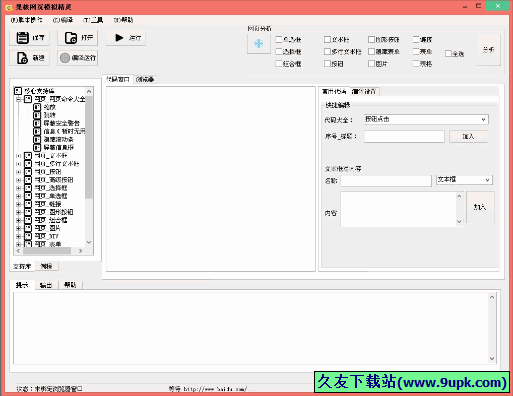Click the second command icon under 网页命令大全

(x=37, y=115)
